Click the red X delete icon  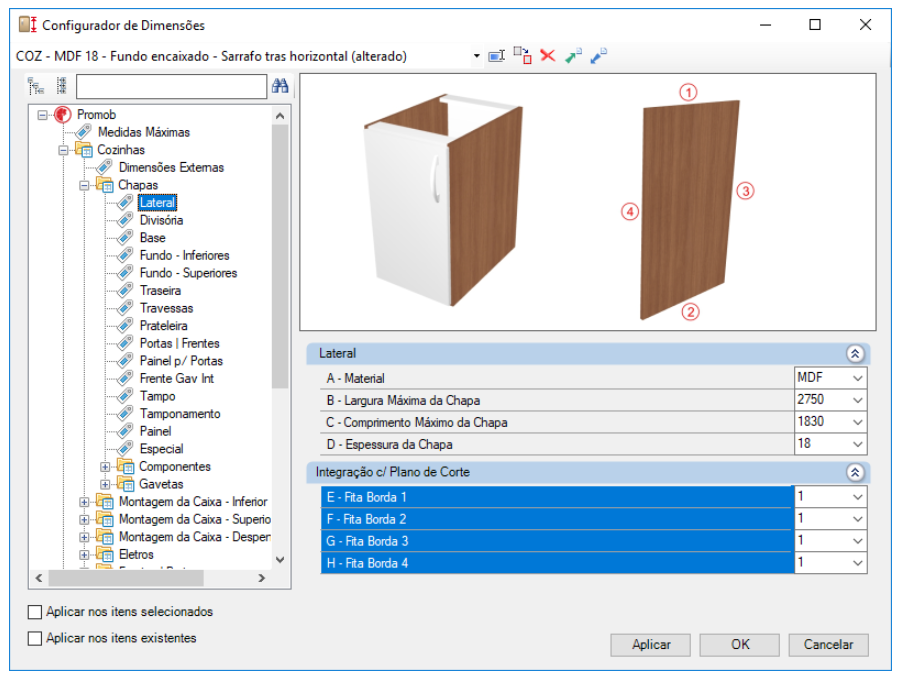coord(547,56)
